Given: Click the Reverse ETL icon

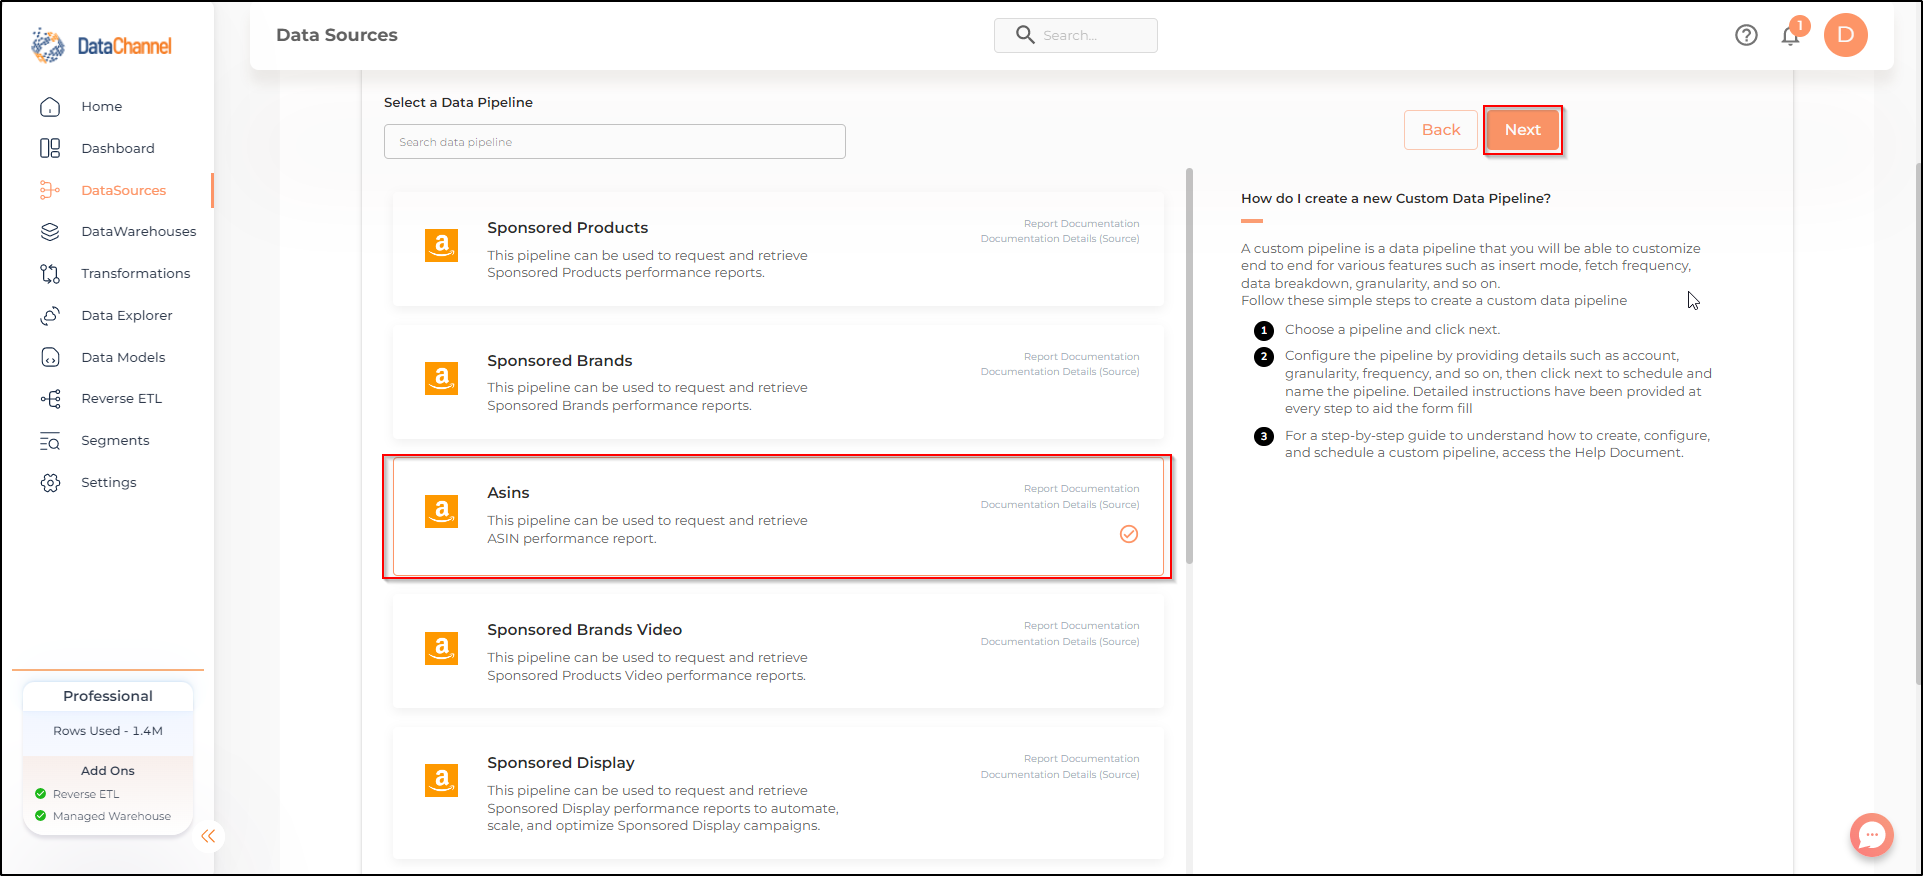Looking at the screenshot, I should 50,399.
